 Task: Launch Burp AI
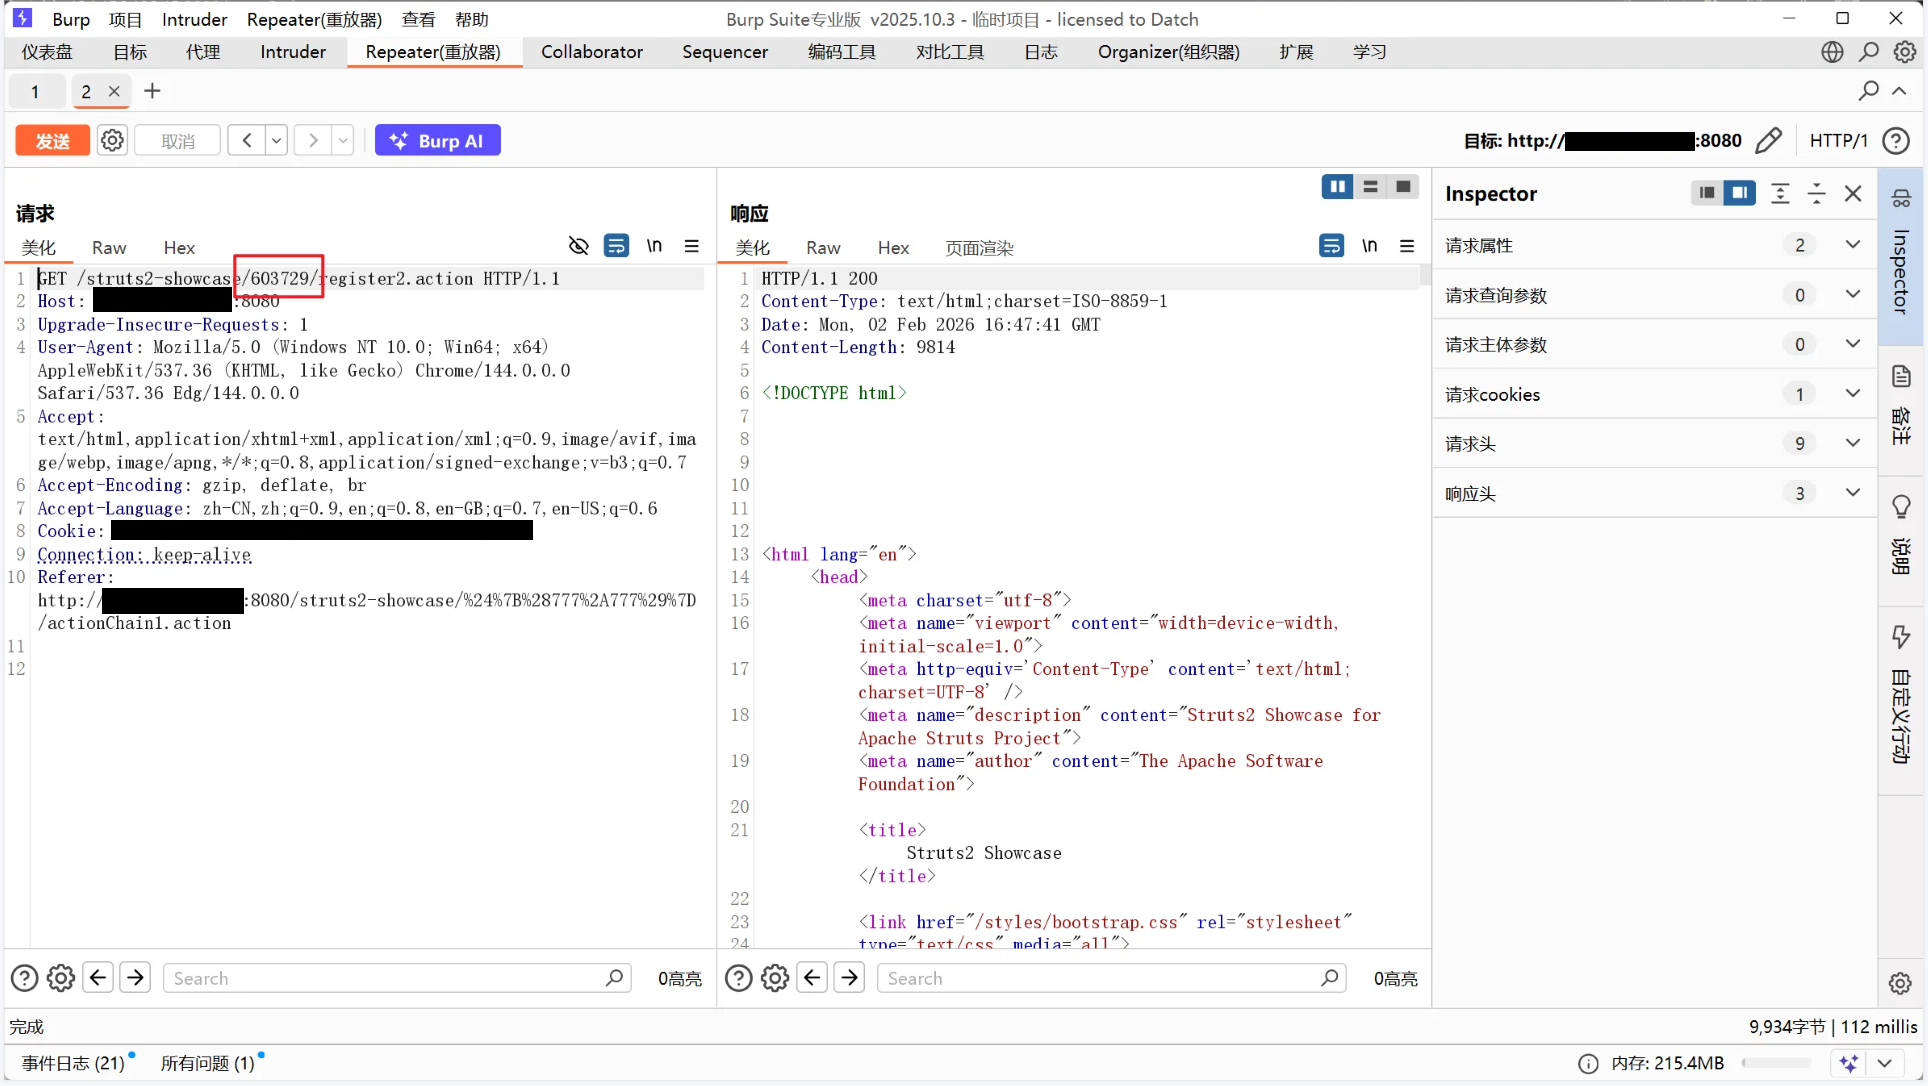(437, 141)
